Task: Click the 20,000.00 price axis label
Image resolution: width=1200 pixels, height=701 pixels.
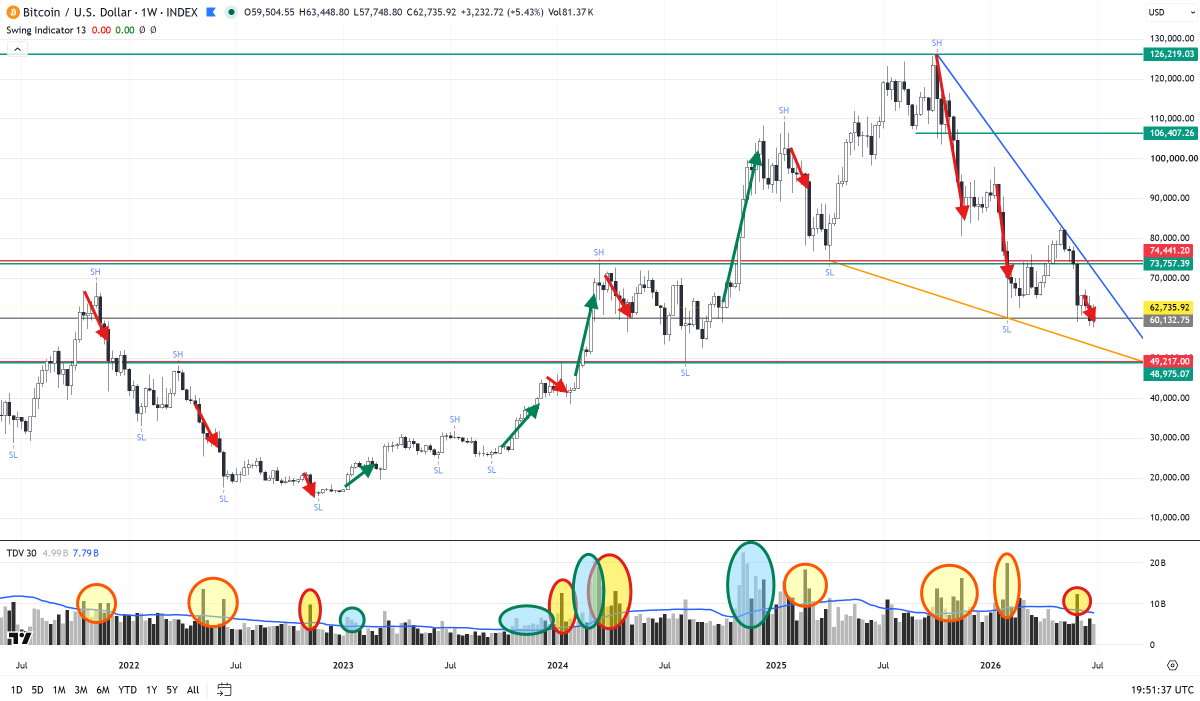Action: 1171,477
